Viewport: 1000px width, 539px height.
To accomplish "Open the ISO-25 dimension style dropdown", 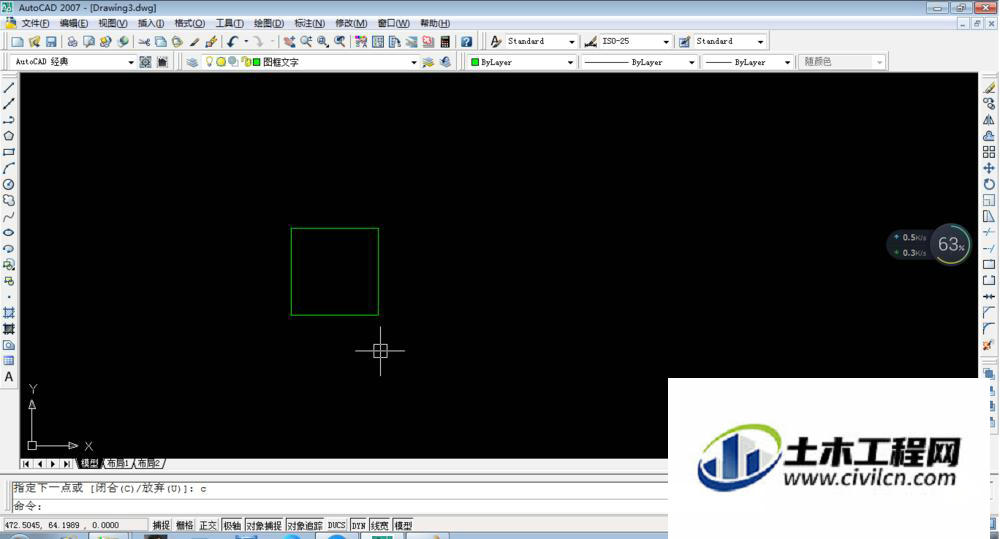I will click(x=666, y=41).
